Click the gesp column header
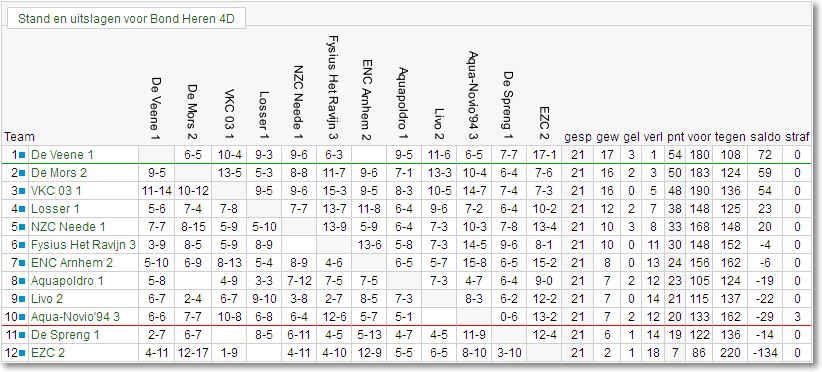The image size is (822, 372). (578, 138)
